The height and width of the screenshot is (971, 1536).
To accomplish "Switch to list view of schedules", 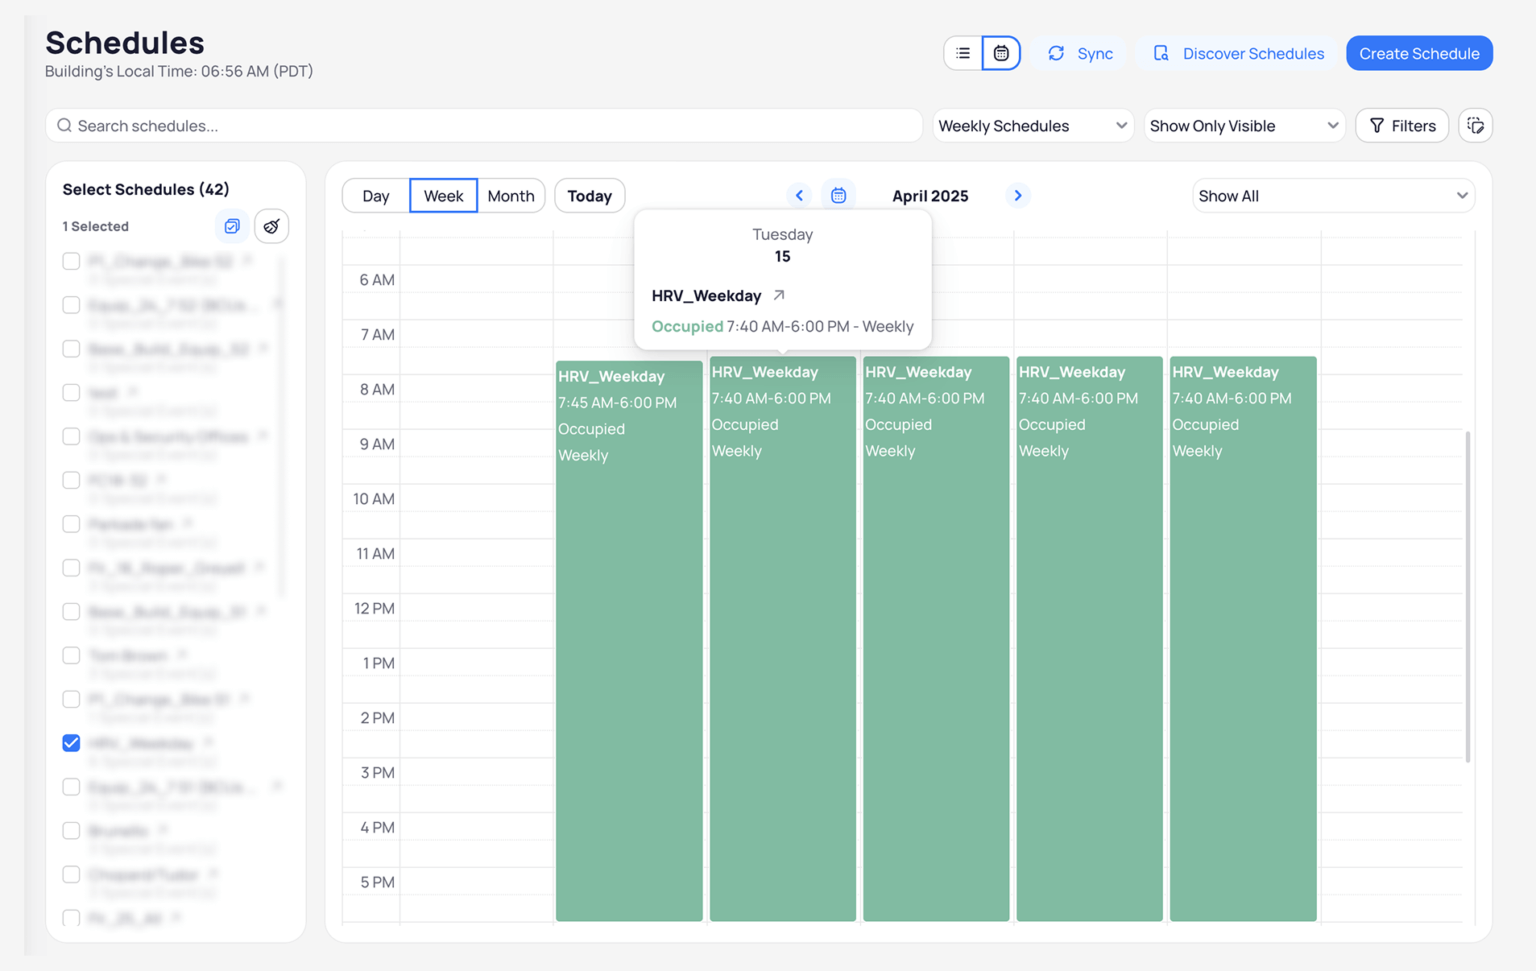I will point(963,53).
